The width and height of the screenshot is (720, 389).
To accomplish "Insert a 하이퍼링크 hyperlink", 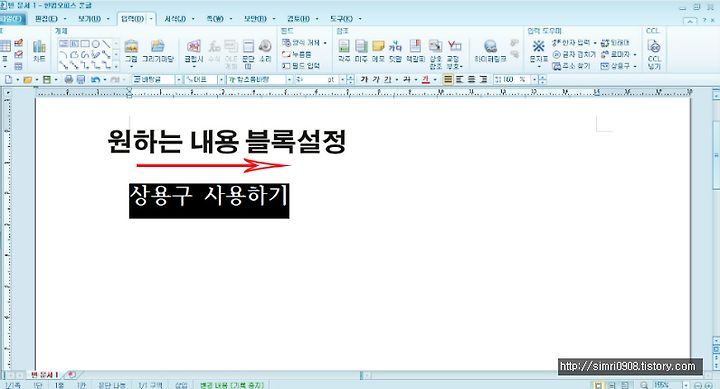I will (490, 51).
